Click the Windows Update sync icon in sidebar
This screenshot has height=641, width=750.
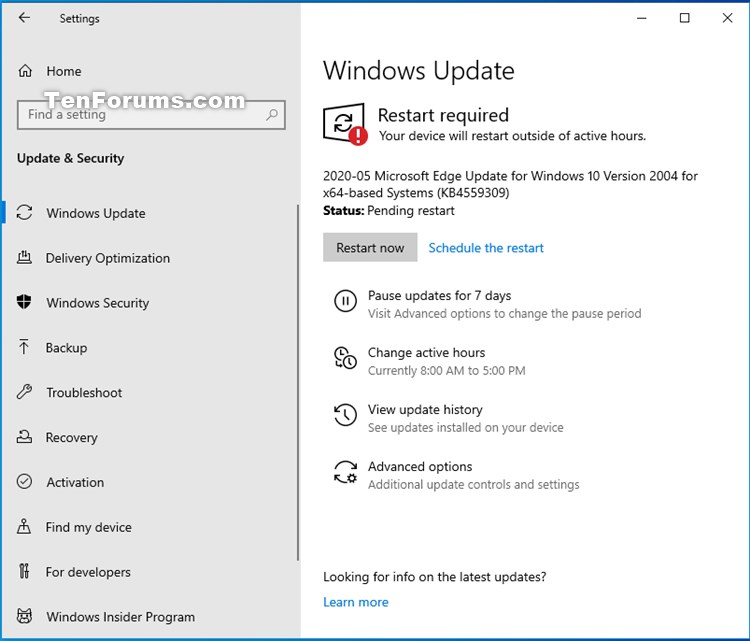[24, 213]
